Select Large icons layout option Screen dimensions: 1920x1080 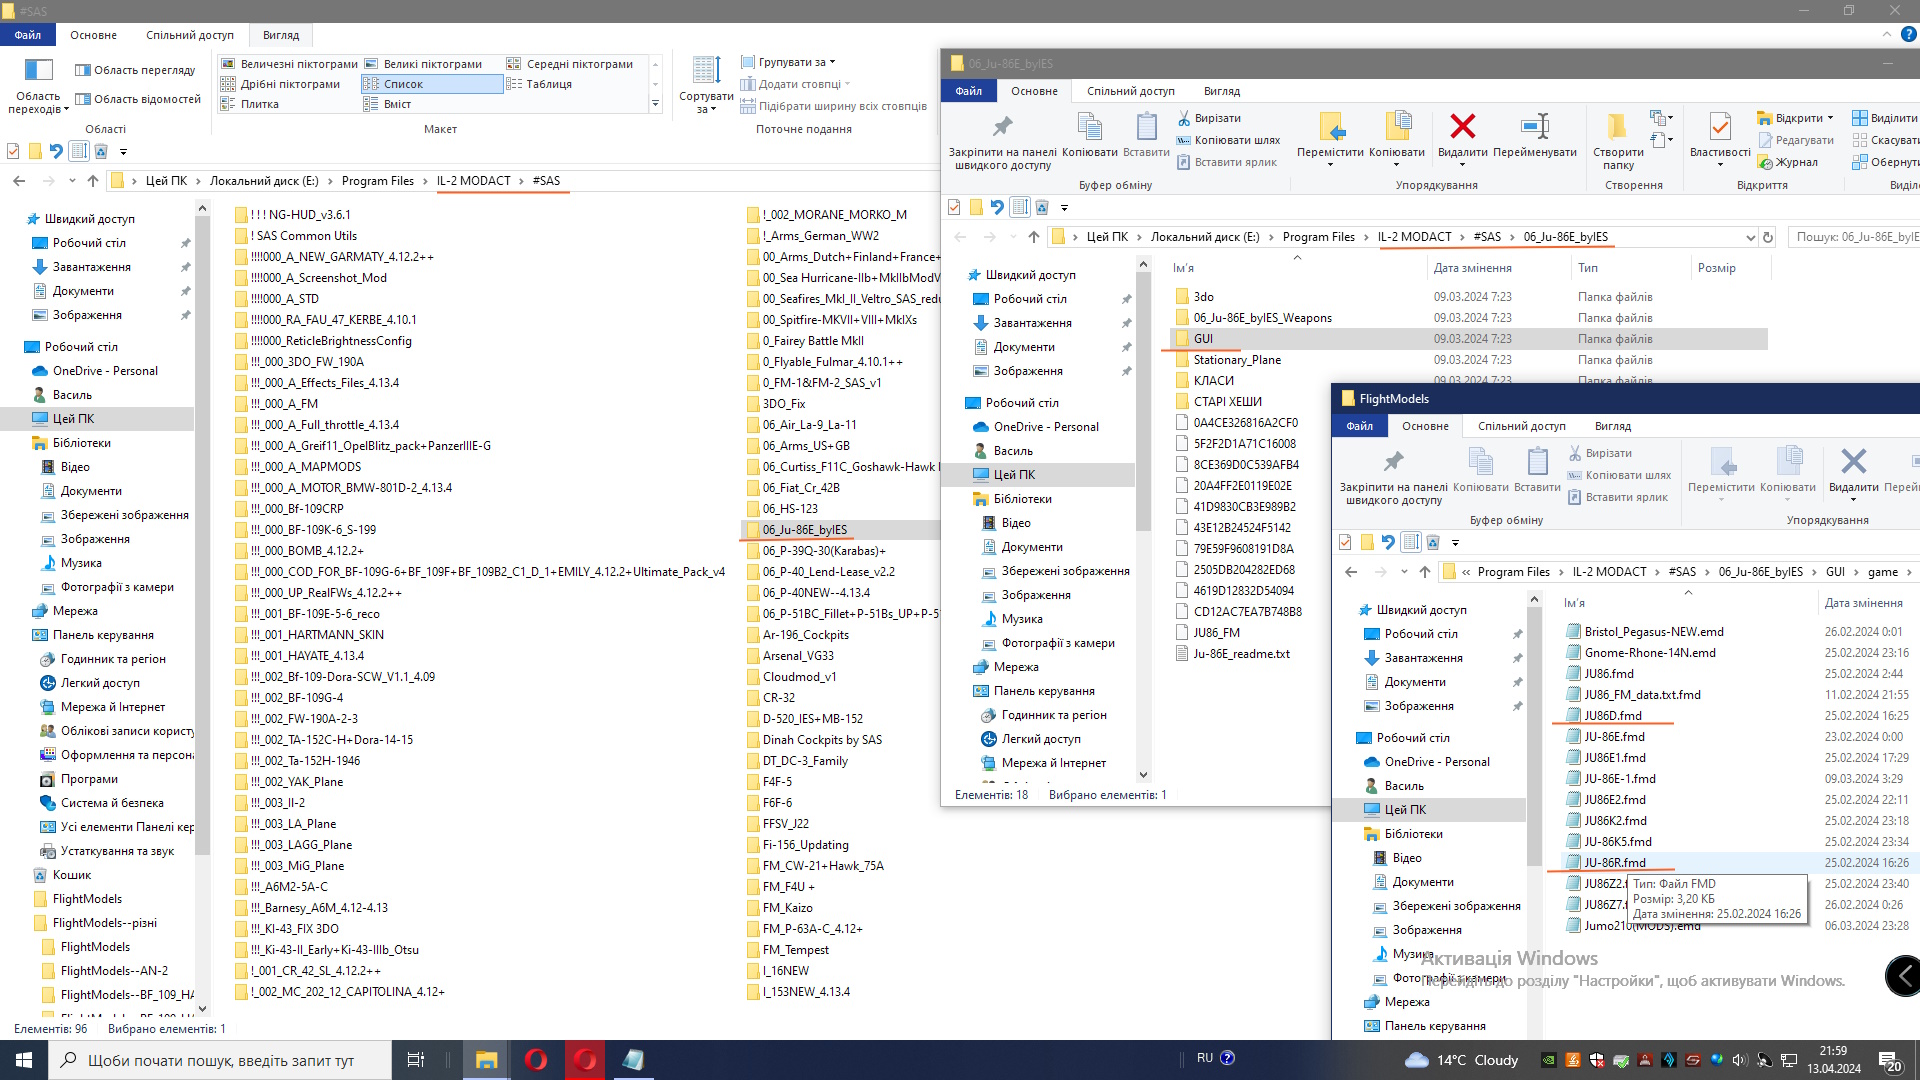click(x=432, y=64)
